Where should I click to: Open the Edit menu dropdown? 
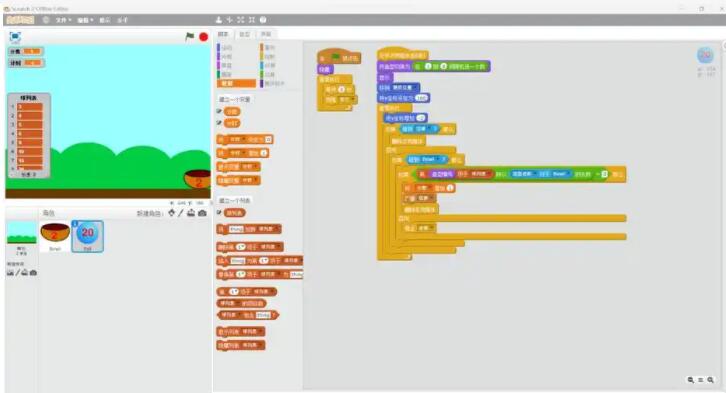tap(85, 20)
